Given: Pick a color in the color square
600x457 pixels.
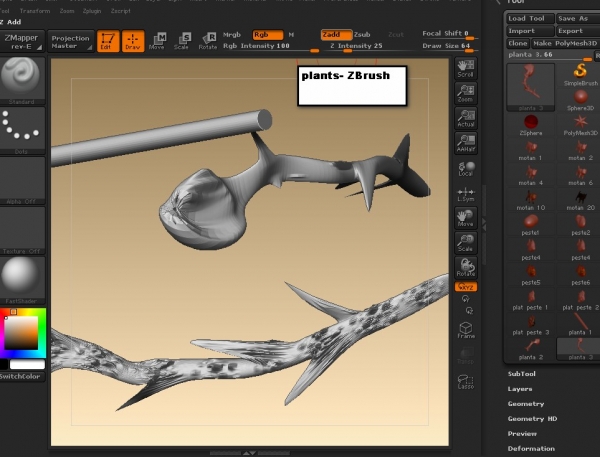Looking at the screenshot, I should [x=21, y=333].
